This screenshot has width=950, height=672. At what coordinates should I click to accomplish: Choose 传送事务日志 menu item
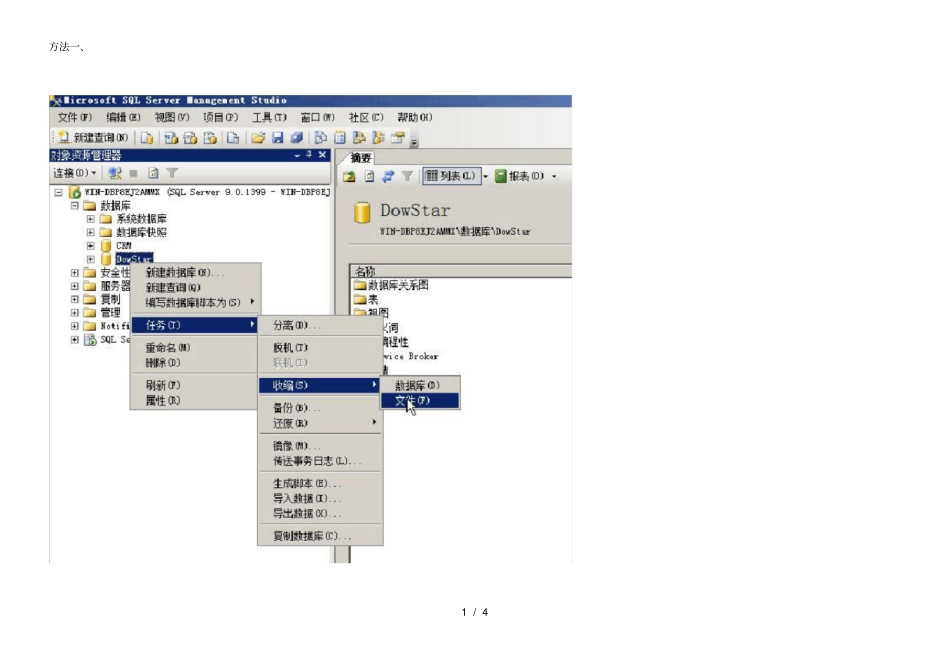click(x=320, y=461)
